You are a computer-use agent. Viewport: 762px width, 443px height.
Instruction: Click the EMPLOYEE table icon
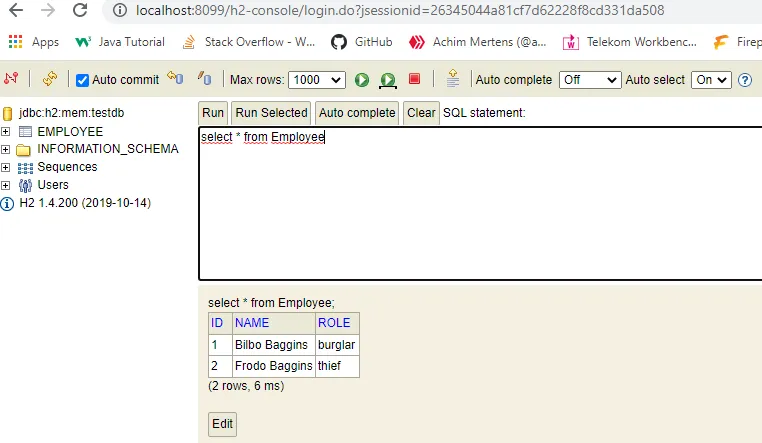point(25,132)
